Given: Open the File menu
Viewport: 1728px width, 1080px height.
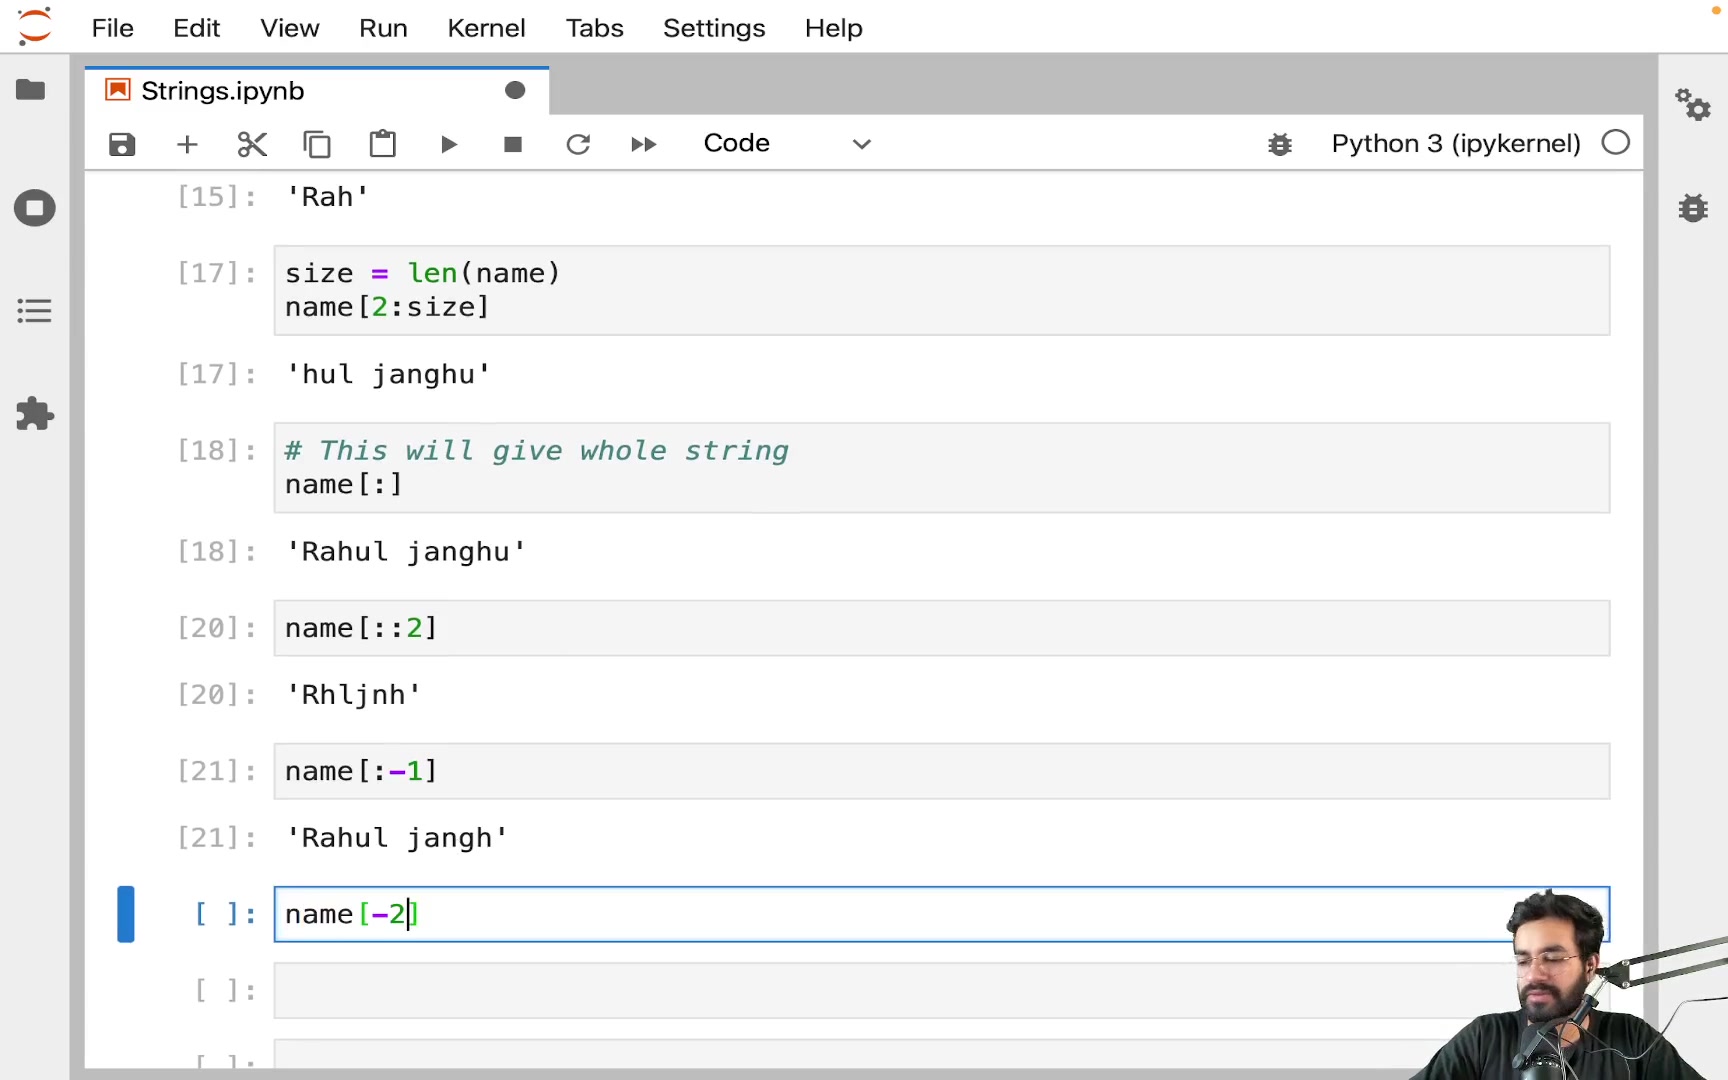Looking at the screenshot, I should 112,28.
